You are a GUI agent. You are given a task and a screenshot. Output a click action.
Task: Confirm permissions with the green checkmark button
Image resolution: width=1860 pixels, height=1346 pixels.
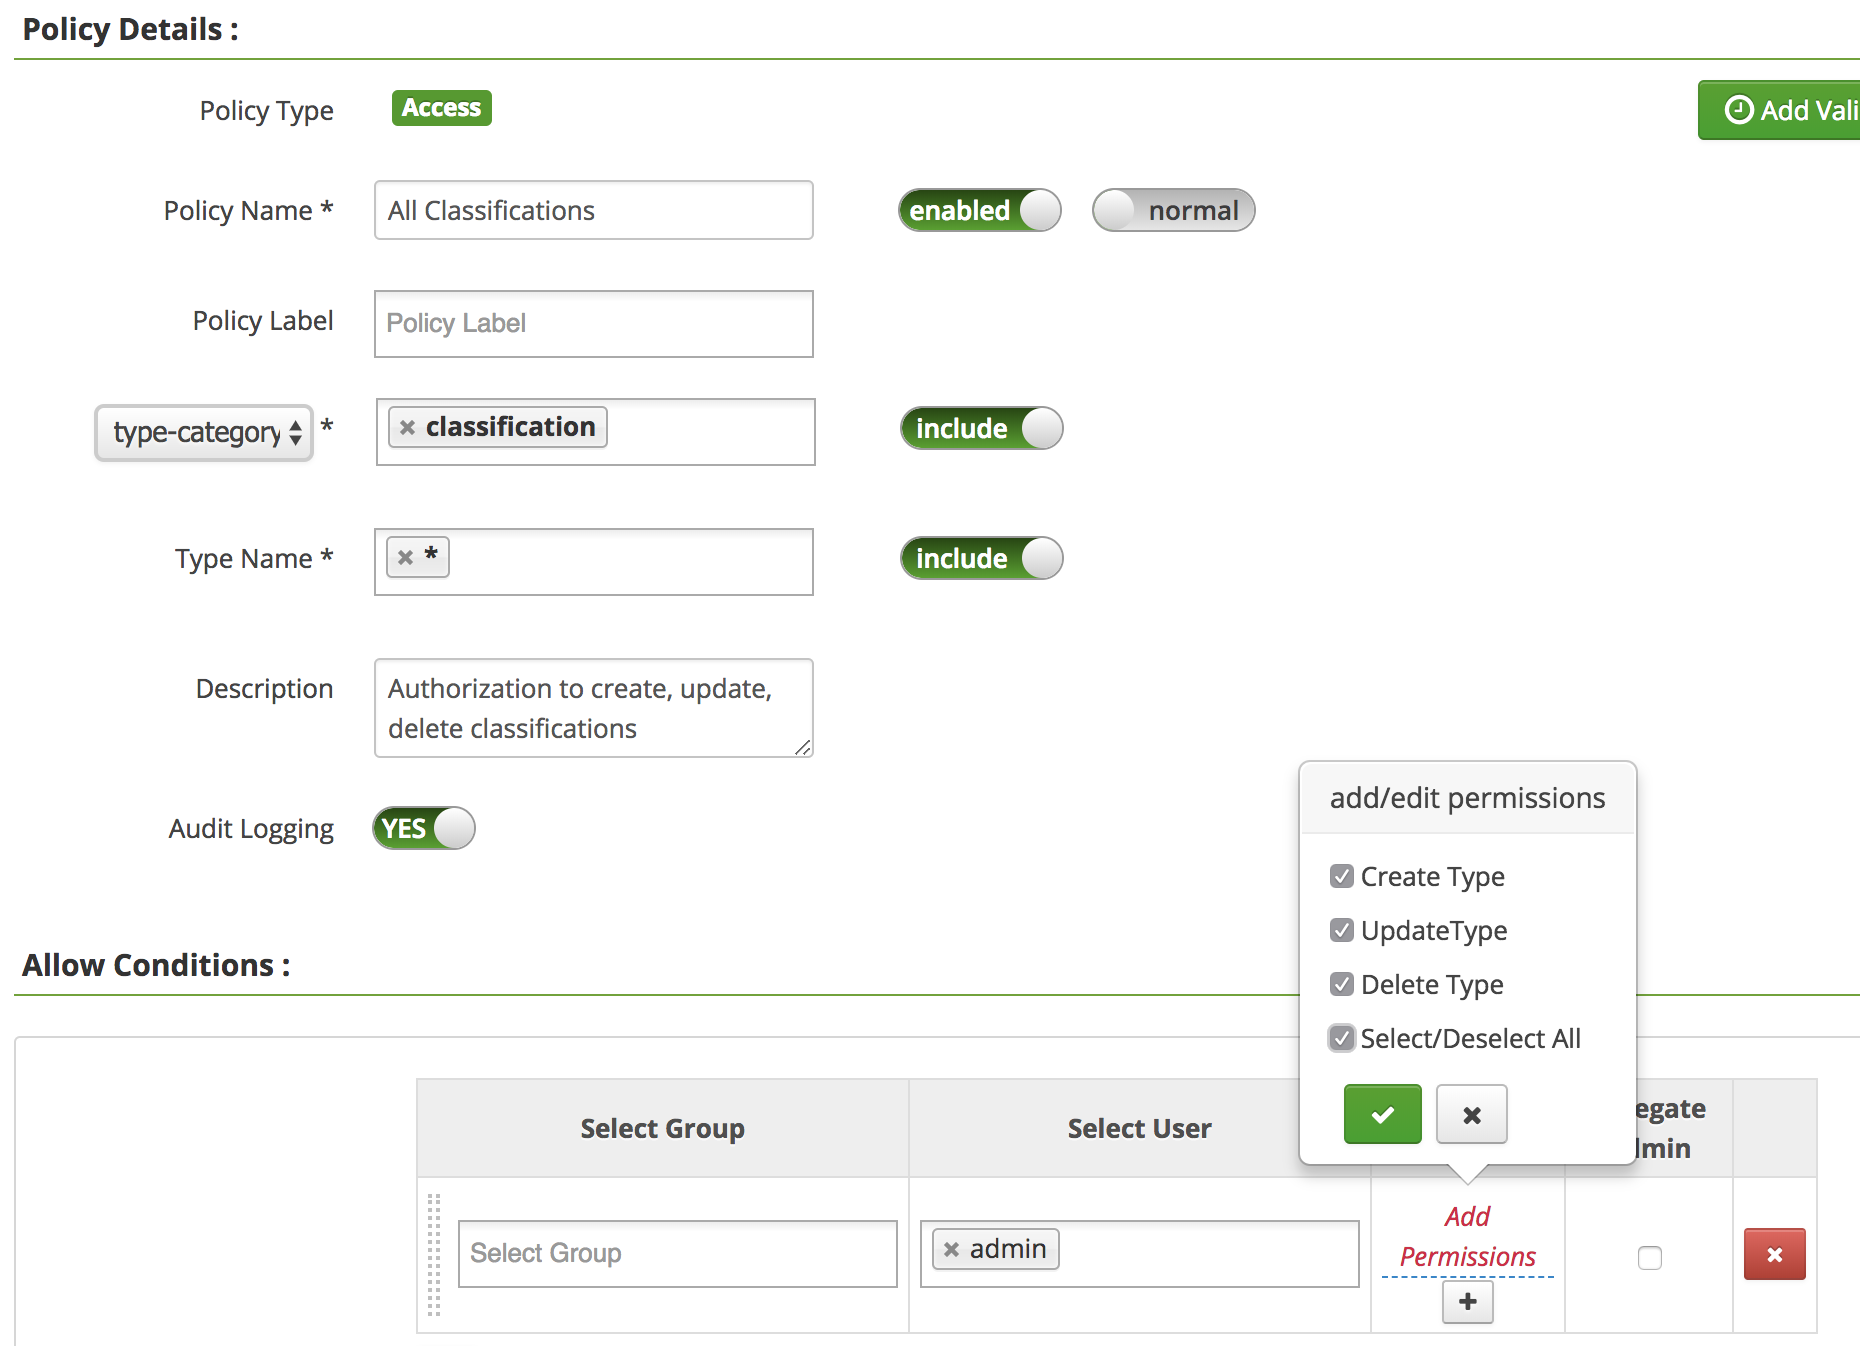pos(1382,1114)
